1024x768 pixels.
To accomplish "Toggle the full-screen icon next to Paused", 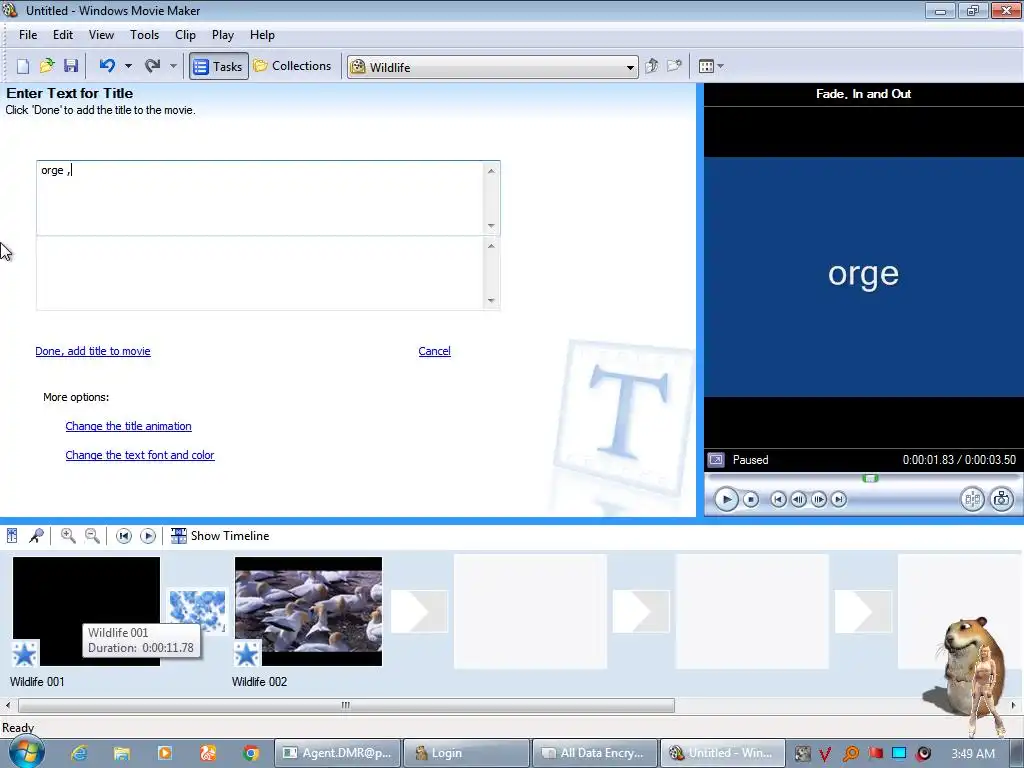I will [x=716, y=460].
